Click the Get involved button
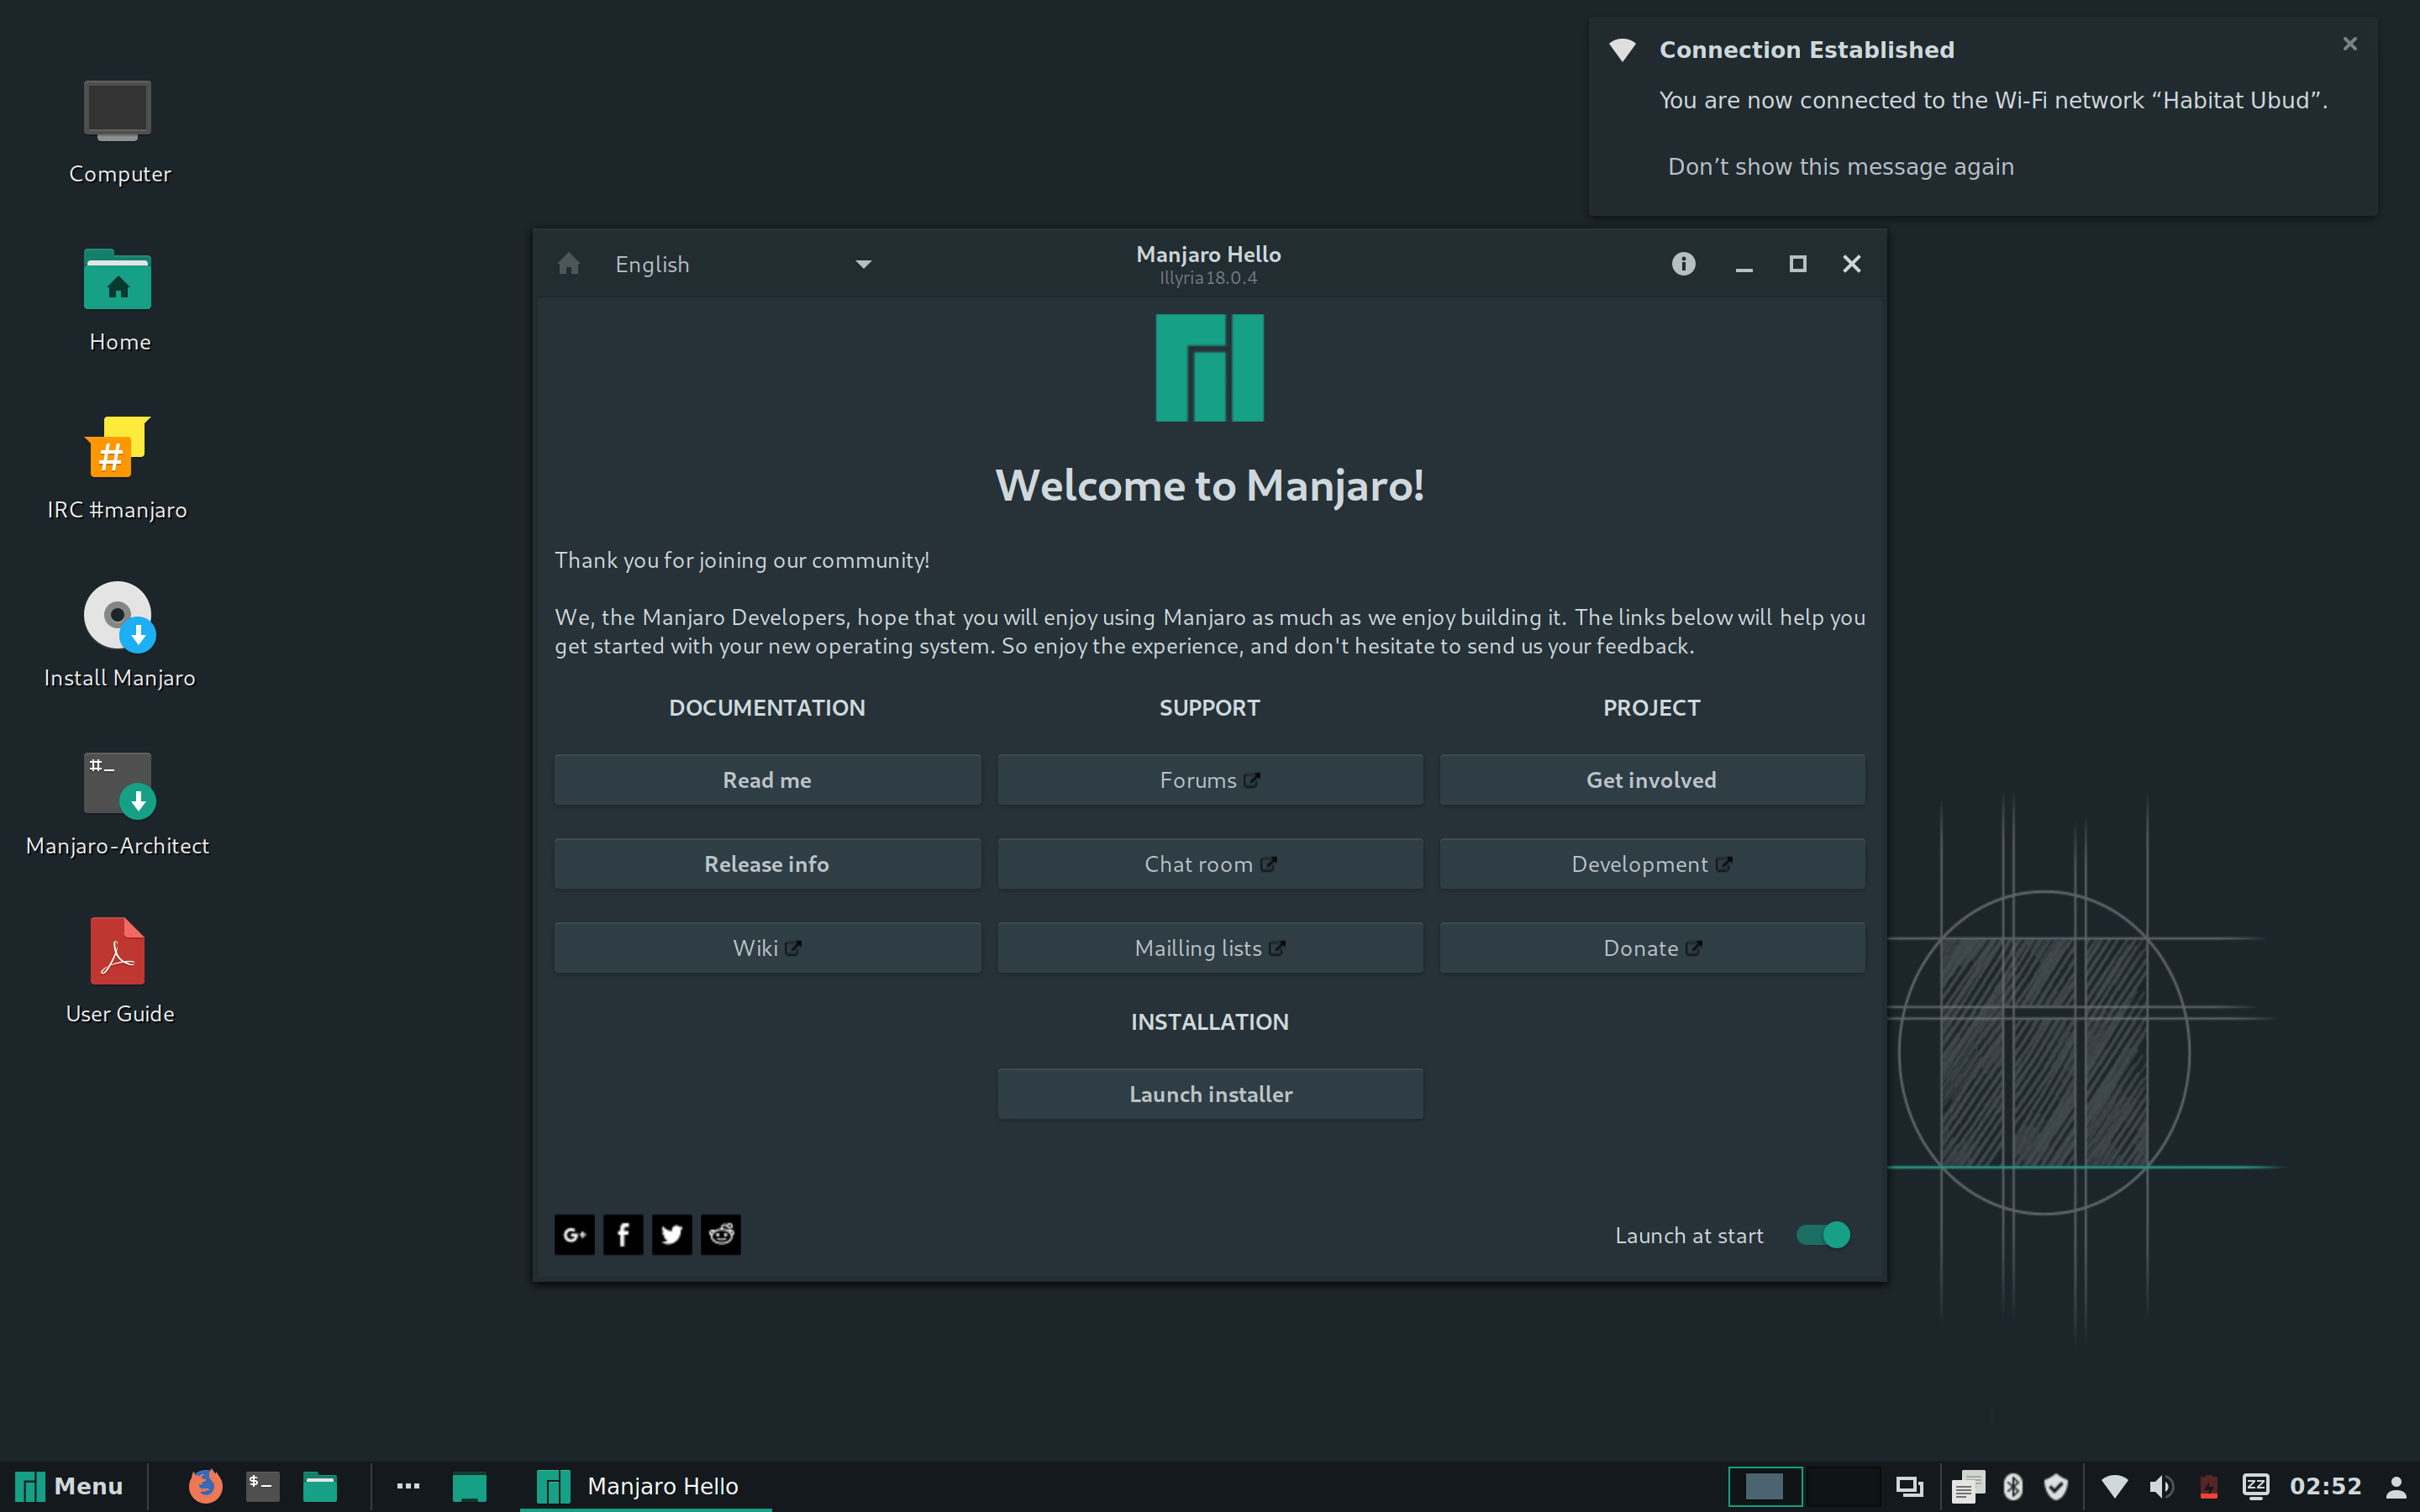The width and height of the screenshot is (2420, 1512). (x=1652, y=780)
